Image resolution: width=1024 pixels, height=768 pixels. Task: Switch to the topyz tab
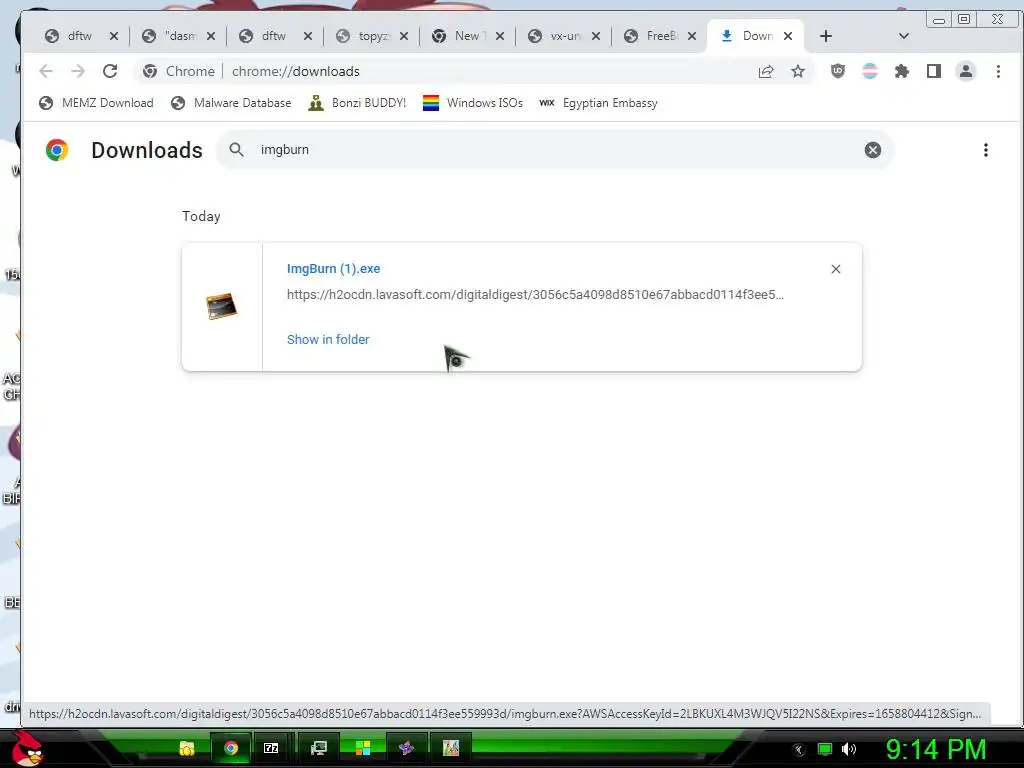pos(362,37)
